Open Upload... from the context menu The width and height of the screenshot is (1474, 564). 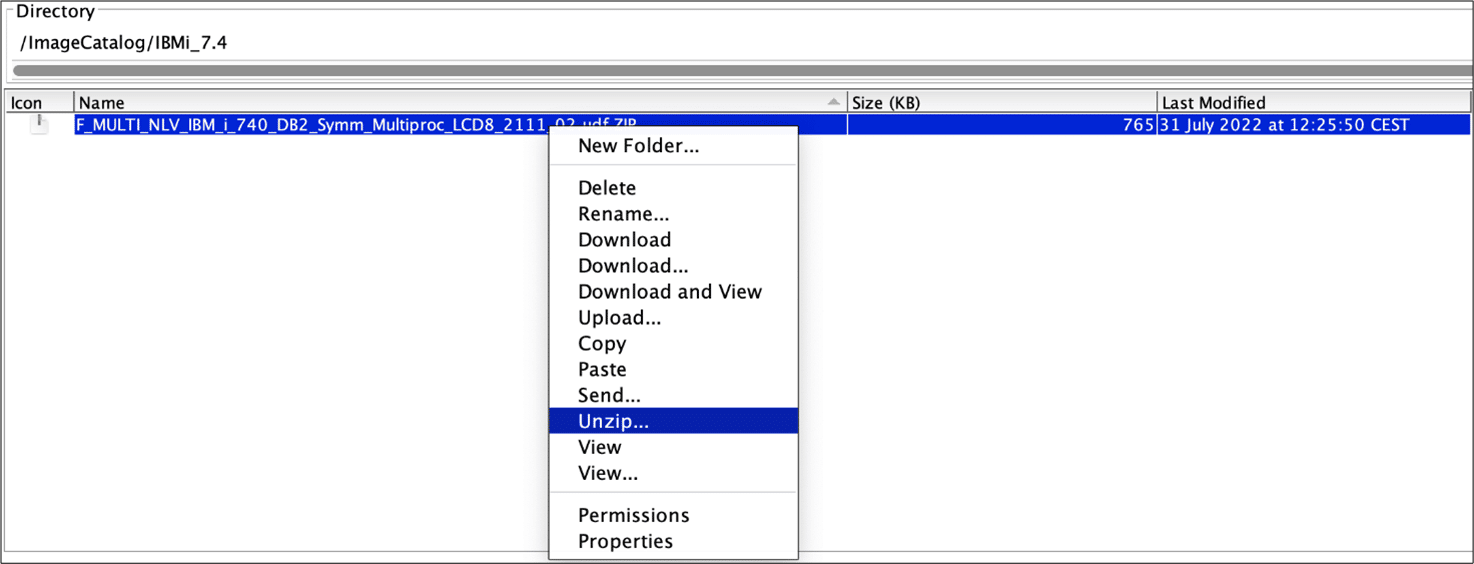pyautogui.click(x=619, y=318)
